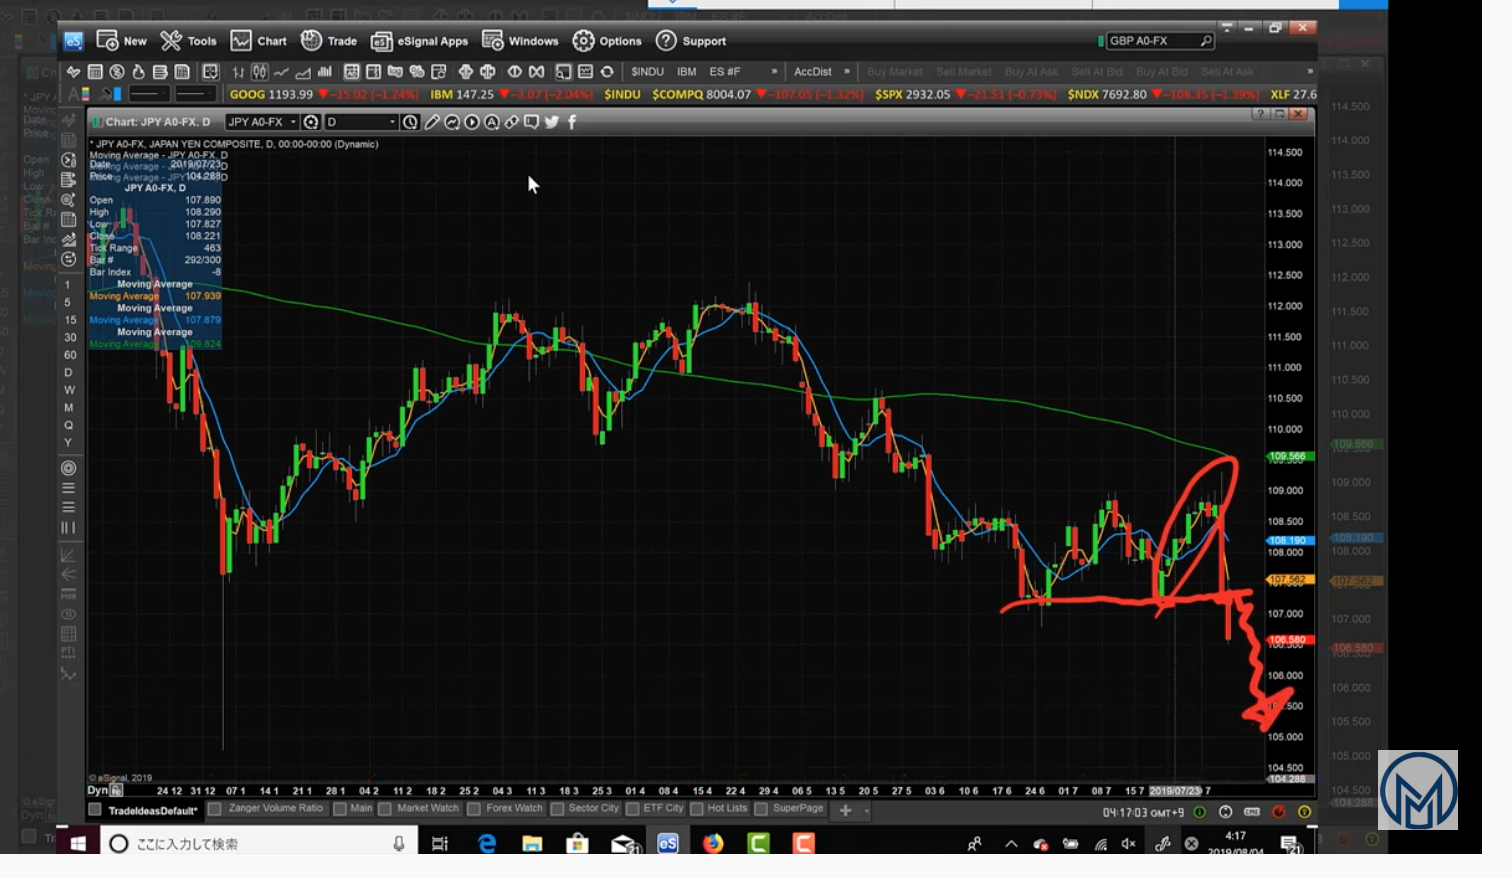
Task: Click the Facebook share icon
Action: coord(572,122)
